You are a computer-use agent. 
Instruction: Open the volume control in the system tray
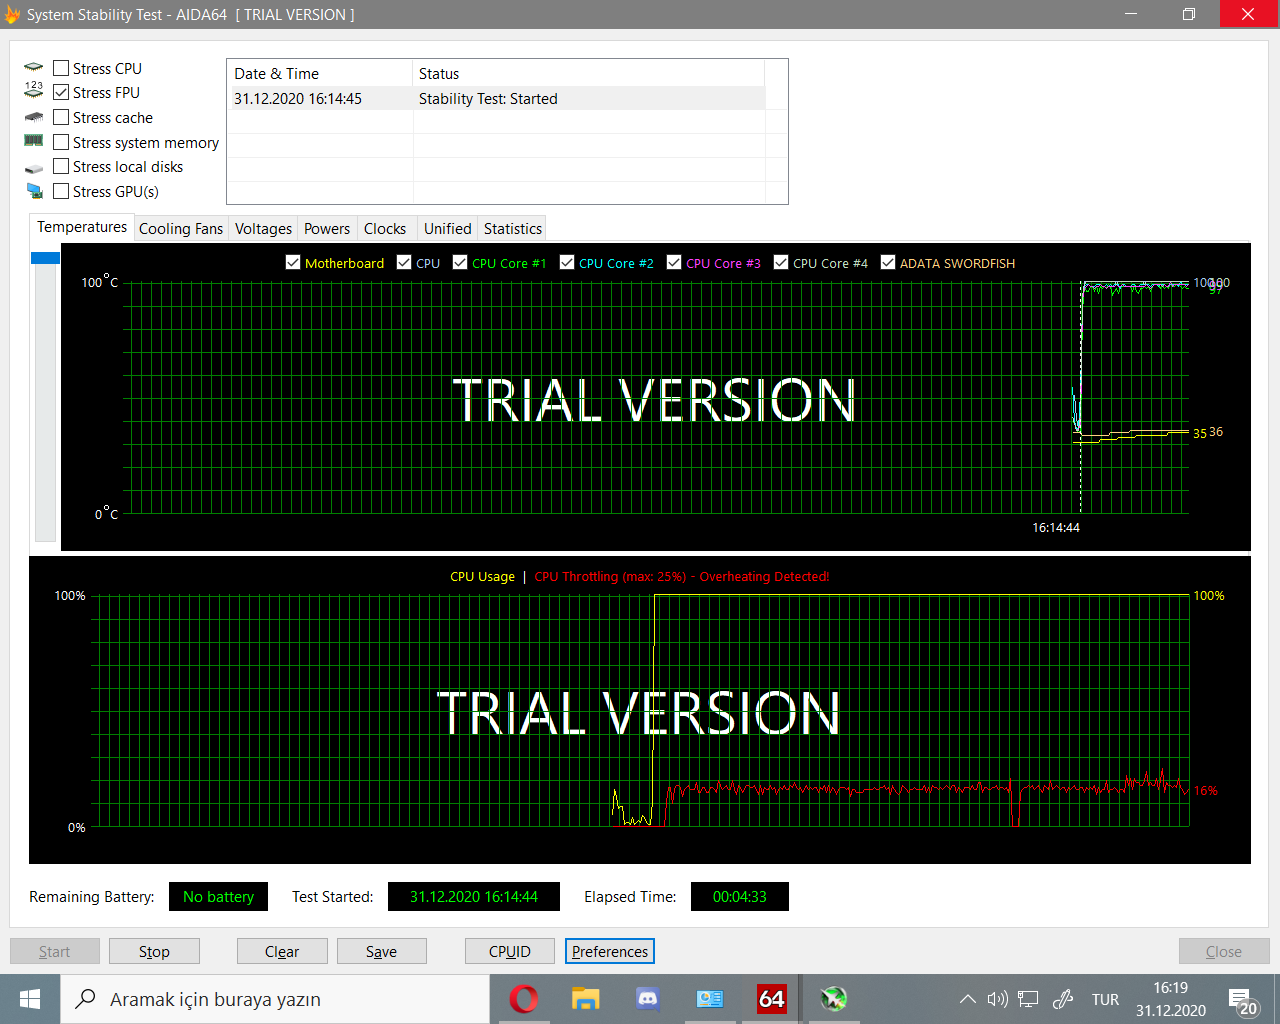[x=997, y=999]
